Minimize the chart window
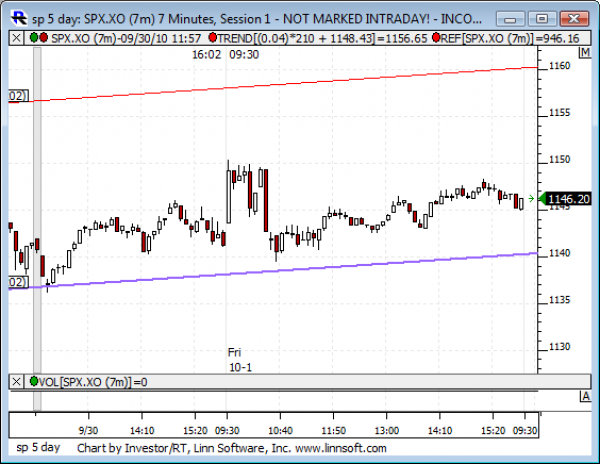Image resolution: width=600 pixels, height=464 pixels. coord(510,18)
